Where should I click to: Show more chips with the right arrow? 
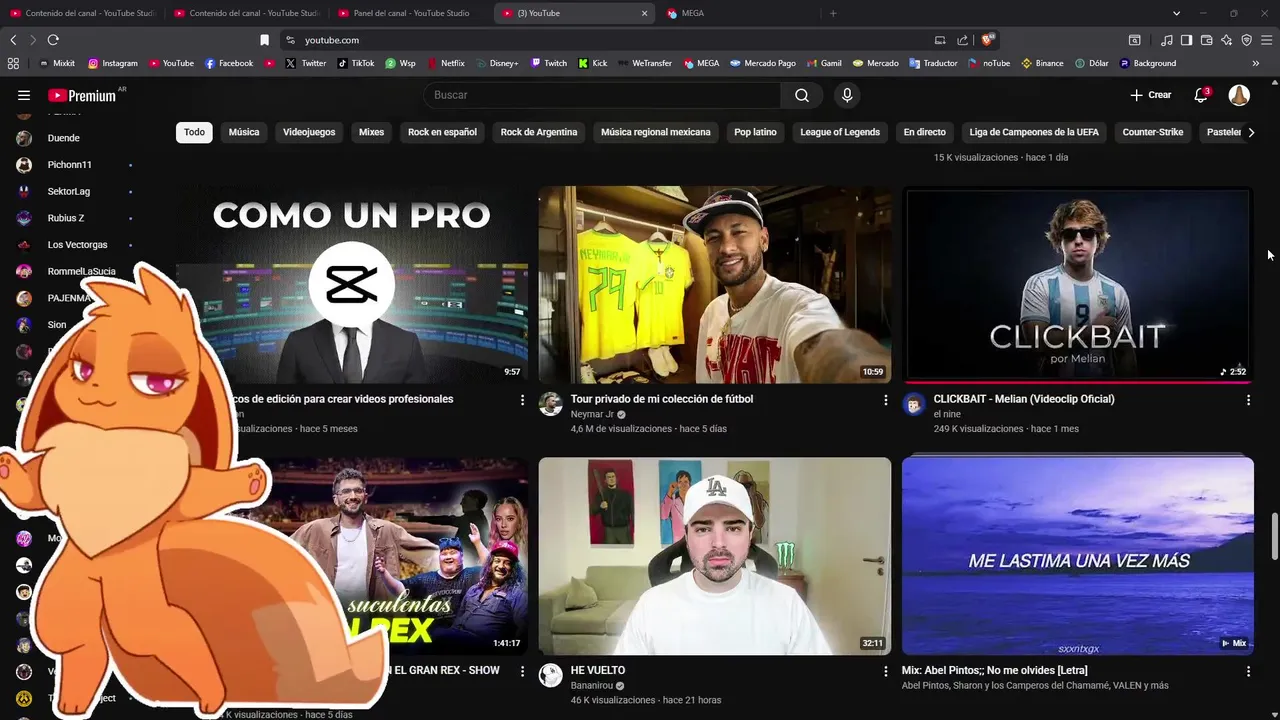[x=1250, y=132]
